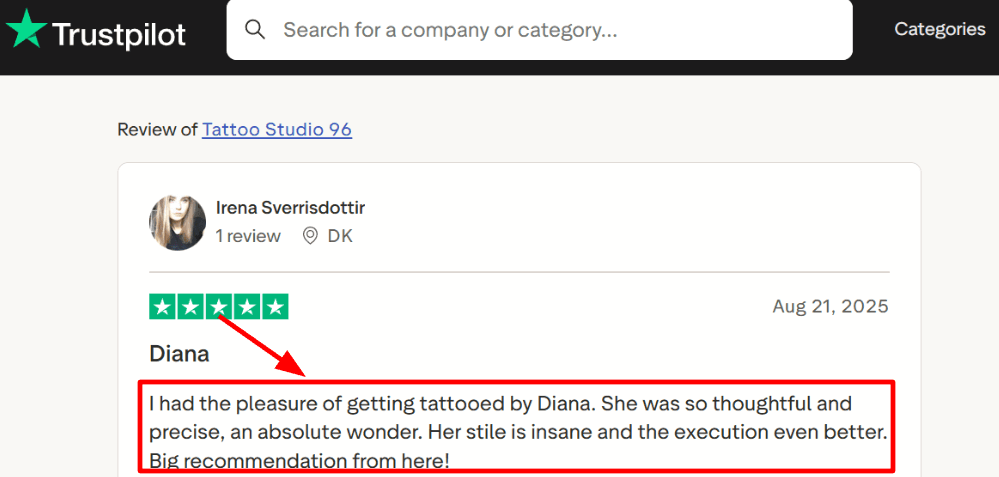999x477 pixels.
Task: Select the second rating star
Action: (191, 306)
